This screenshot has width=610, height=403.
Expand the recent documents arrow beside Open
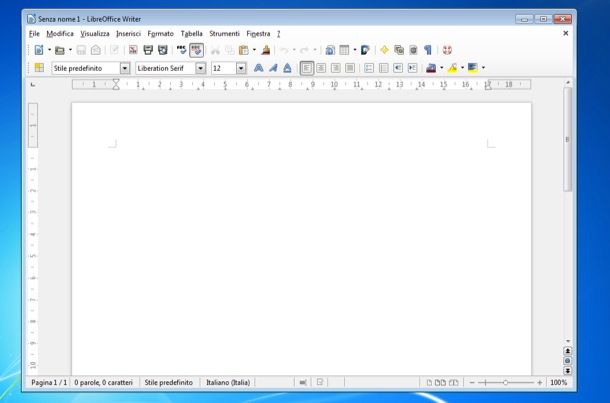pyautogui.click(x=70, y=50)
